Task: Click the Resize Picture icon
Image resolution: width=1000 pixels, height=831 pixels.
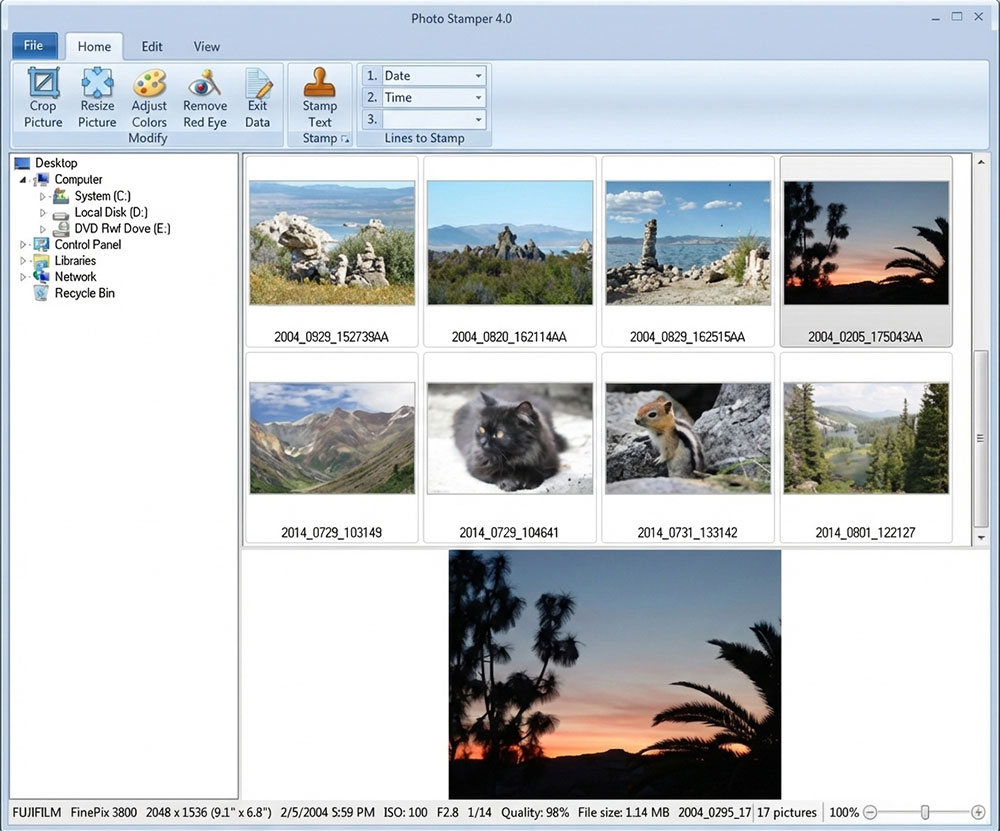Action: (x=97, y=98)
